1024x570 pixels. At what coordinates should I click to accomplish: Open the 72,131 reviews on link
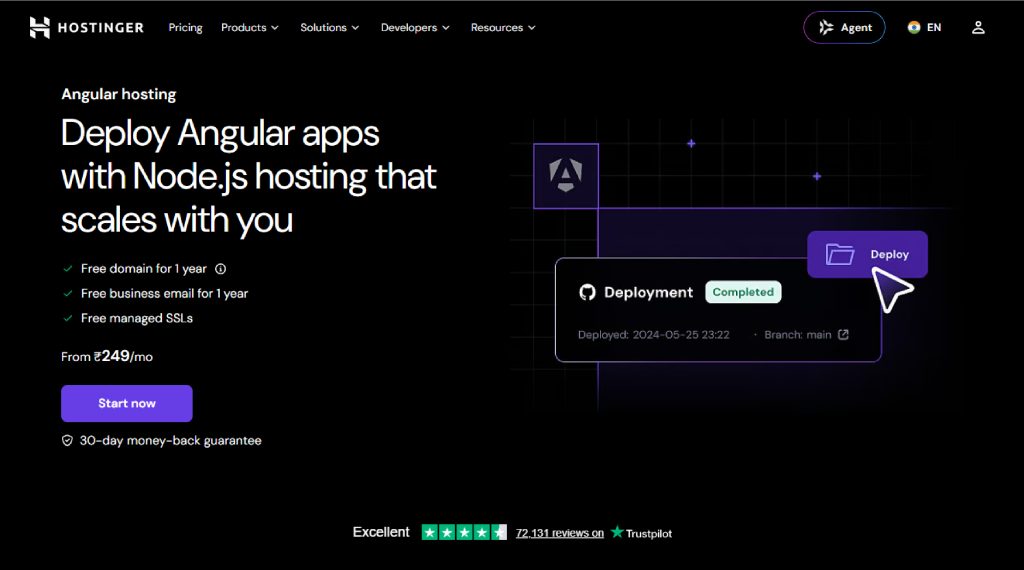point(560,533)
